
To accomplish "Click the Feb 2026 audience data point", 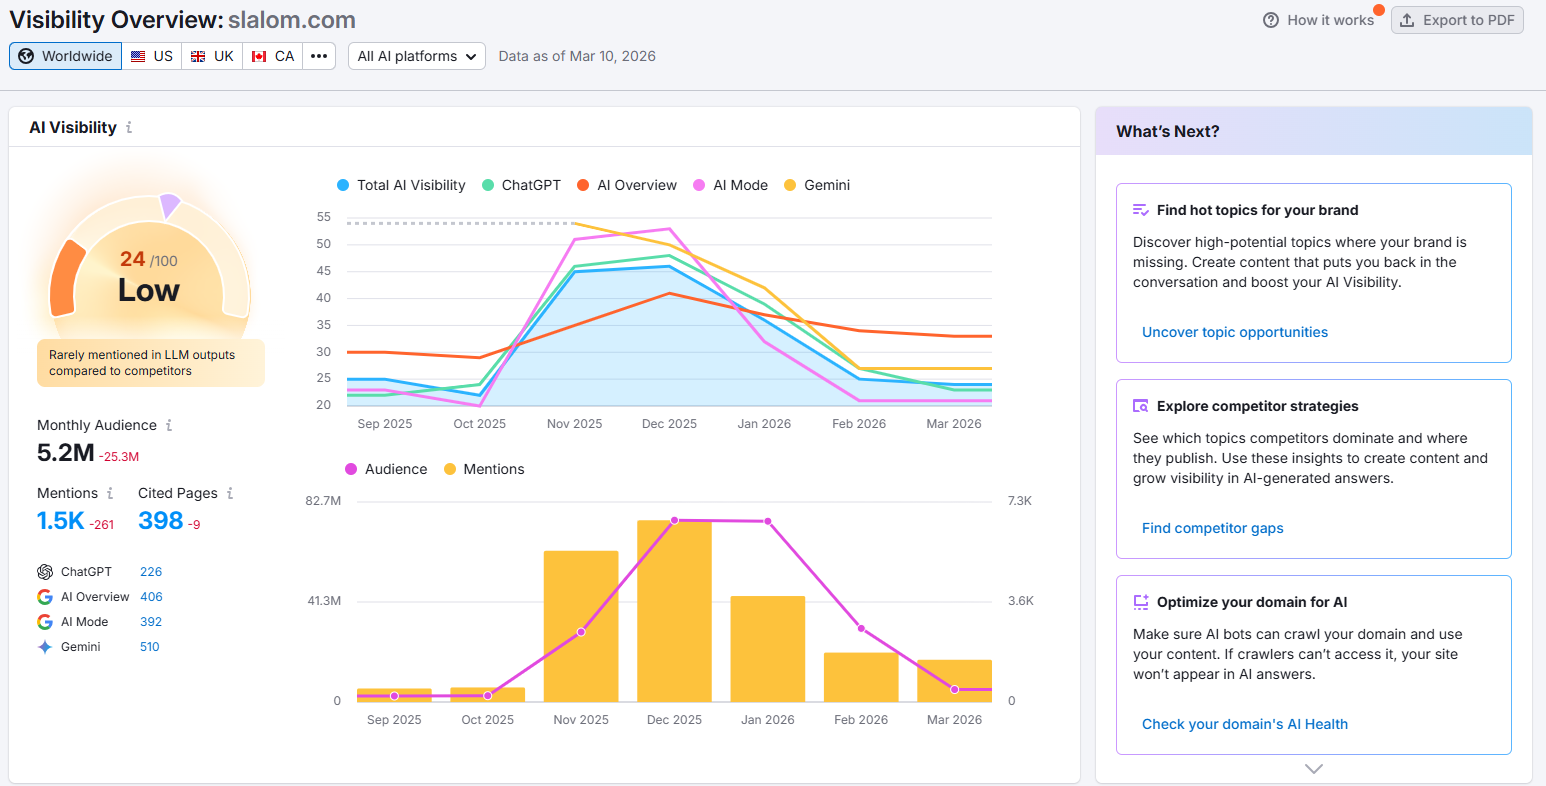I will point(861,629).
